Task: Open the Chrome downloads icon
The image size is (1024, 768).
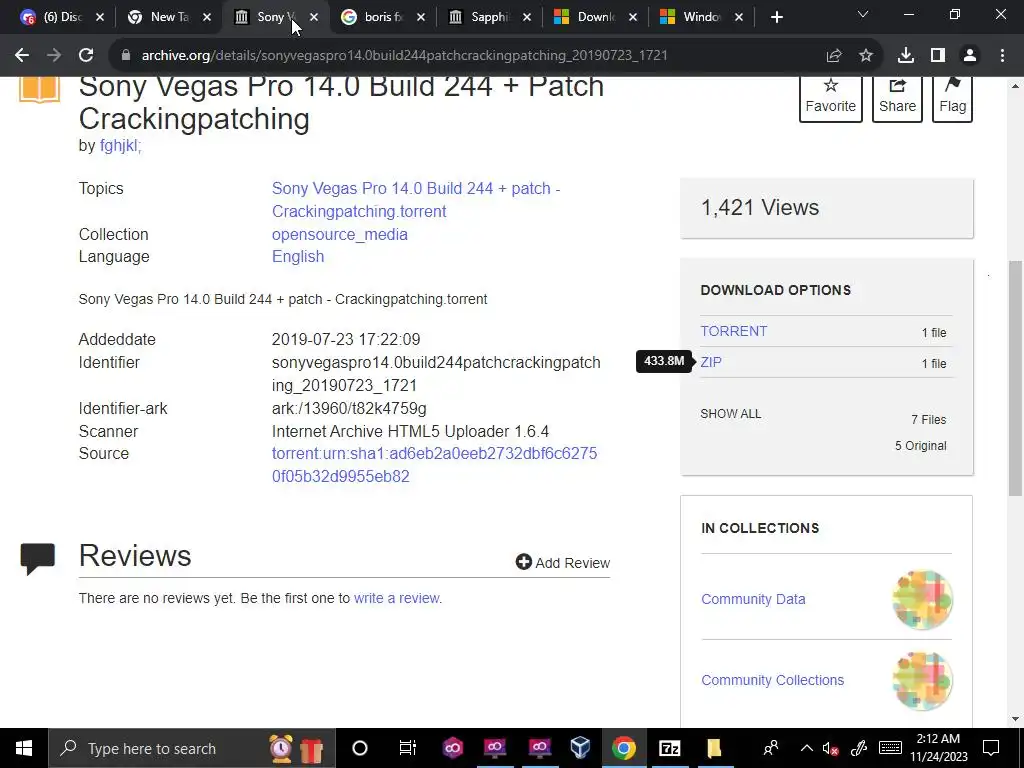Action: click(906, 56)
